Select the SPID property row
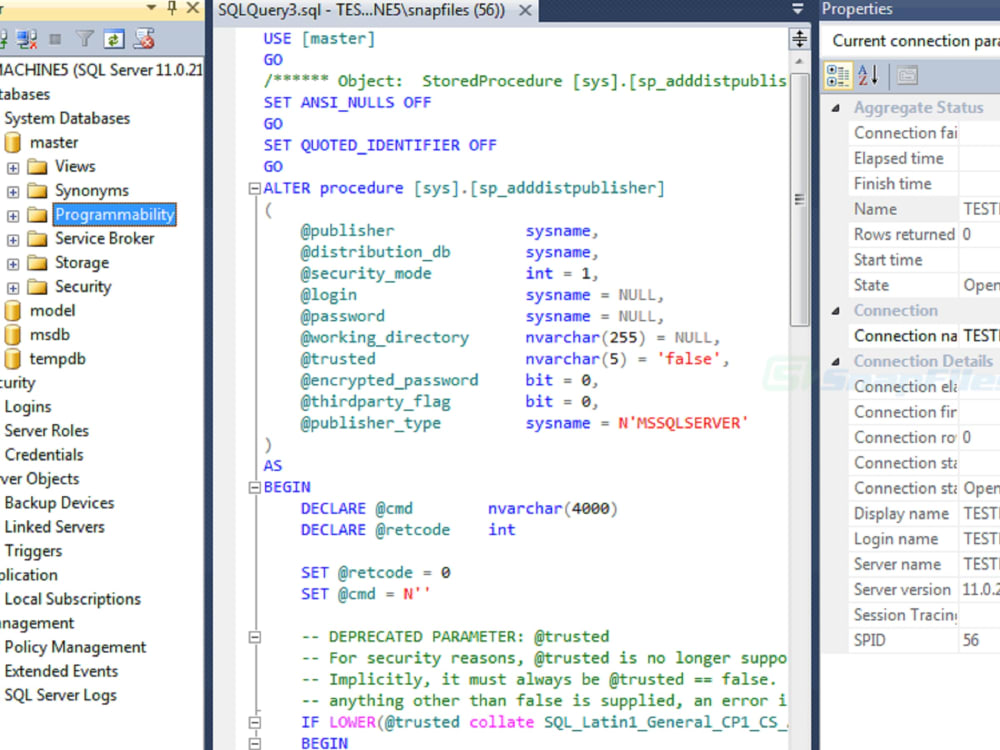The width and height of the screenshot is (1000, 750). 925,640
